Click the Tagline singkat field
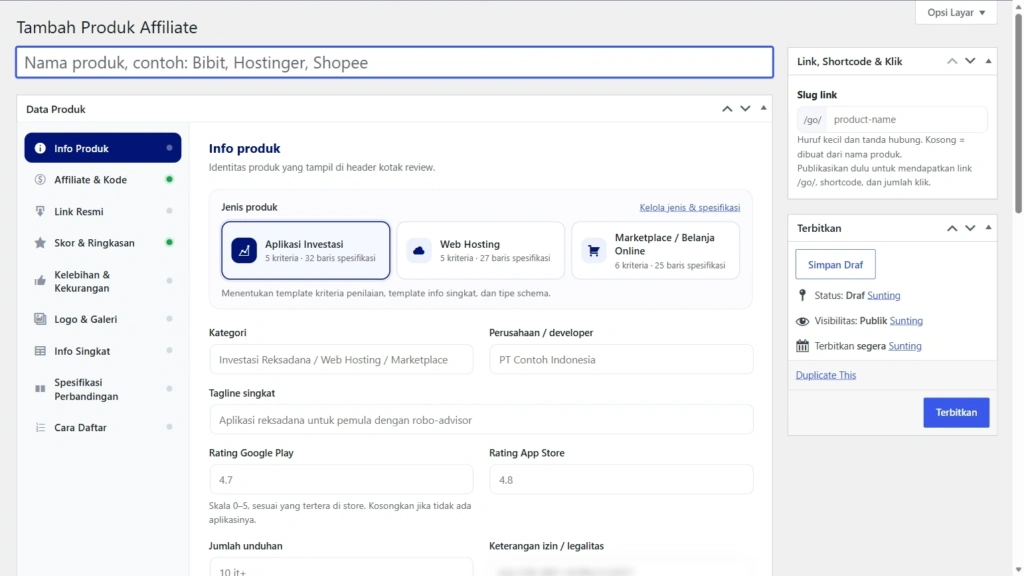This screenshot has height=576, width=1024. (x=481, y=419)
